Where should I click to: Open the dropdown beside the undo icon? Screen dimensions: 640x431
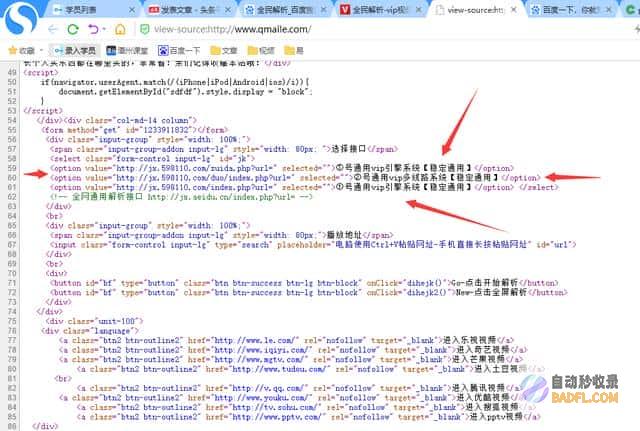(x=104, y=29)
